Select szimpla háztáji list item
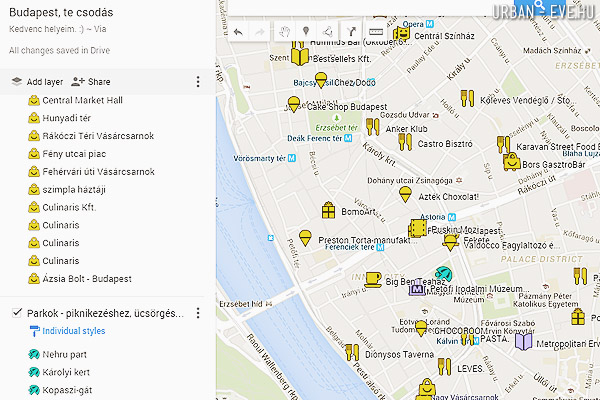Image resolution: width=600 pixels, height=400 pixels. coord(67,189)
